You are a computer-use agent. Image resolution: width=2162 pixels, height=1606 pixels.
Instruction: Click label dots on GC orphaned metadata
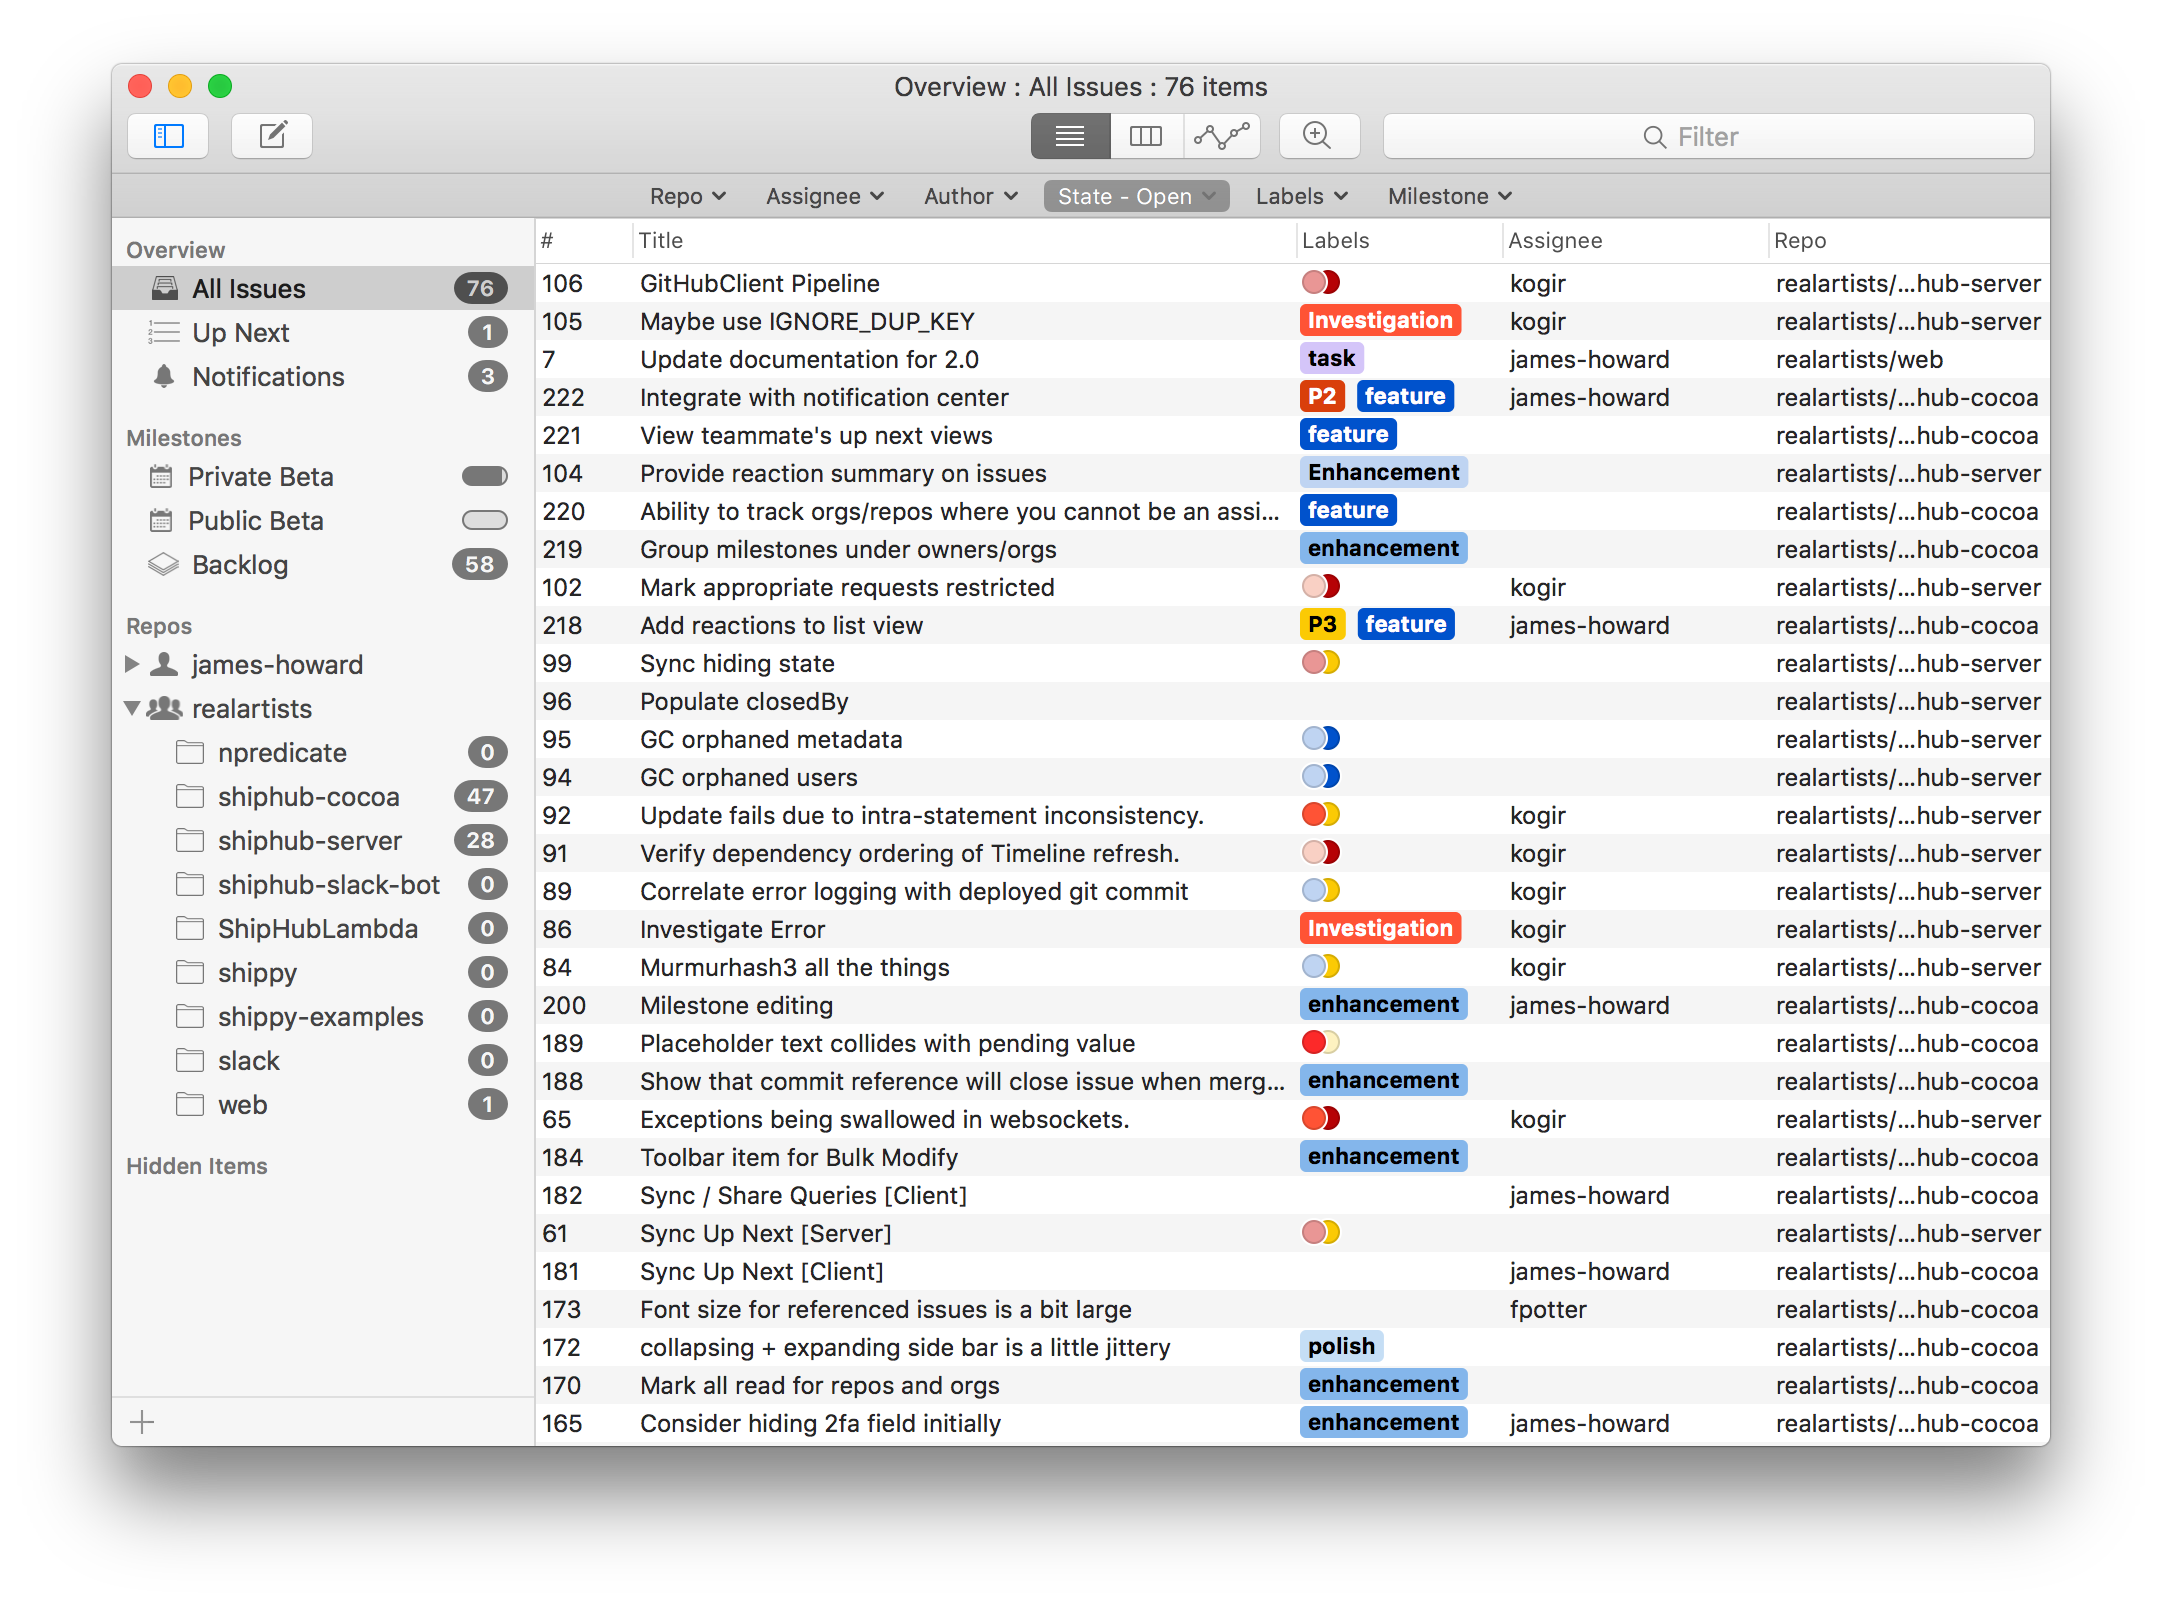pyautogui.click(x=1321, y=738)
